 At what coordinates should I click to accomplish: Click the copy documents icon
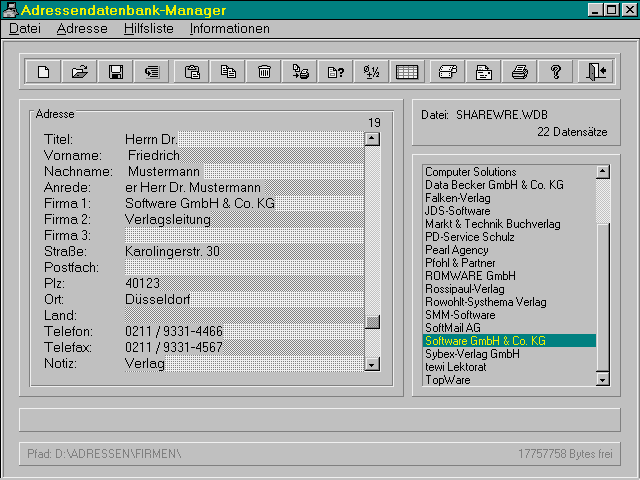[228, 71]
